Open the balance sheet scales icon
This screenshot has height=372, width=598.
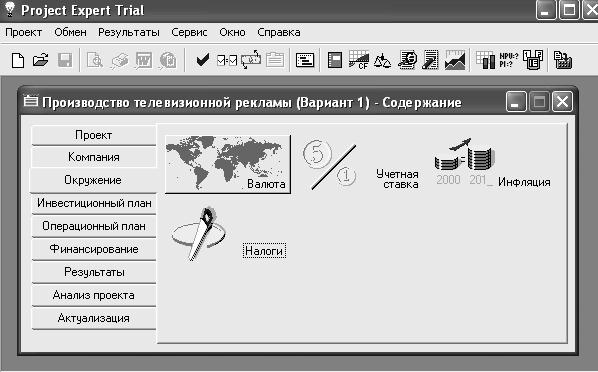pos(382,61)
